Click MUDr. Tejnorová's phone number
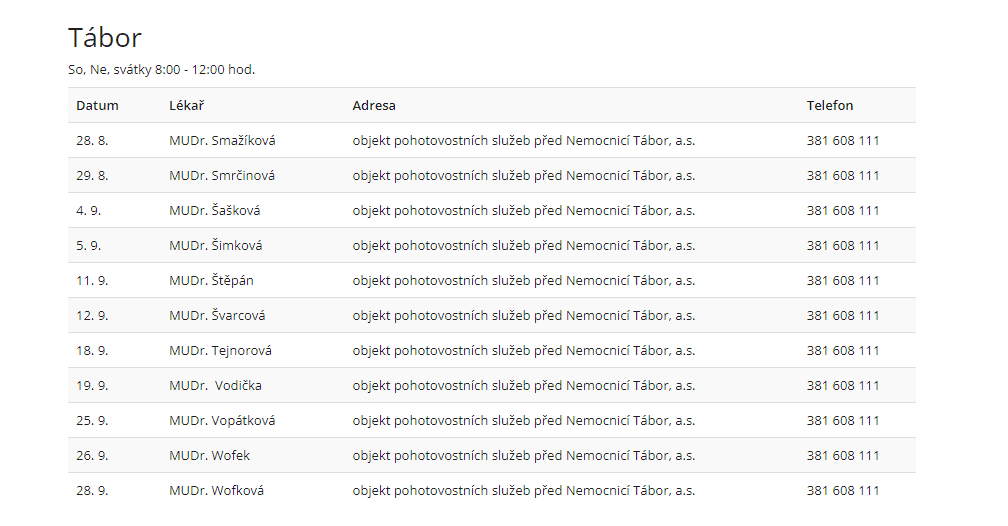Image resolution: width=1008 pixels, height=526 pixels. tap(843, 351)
